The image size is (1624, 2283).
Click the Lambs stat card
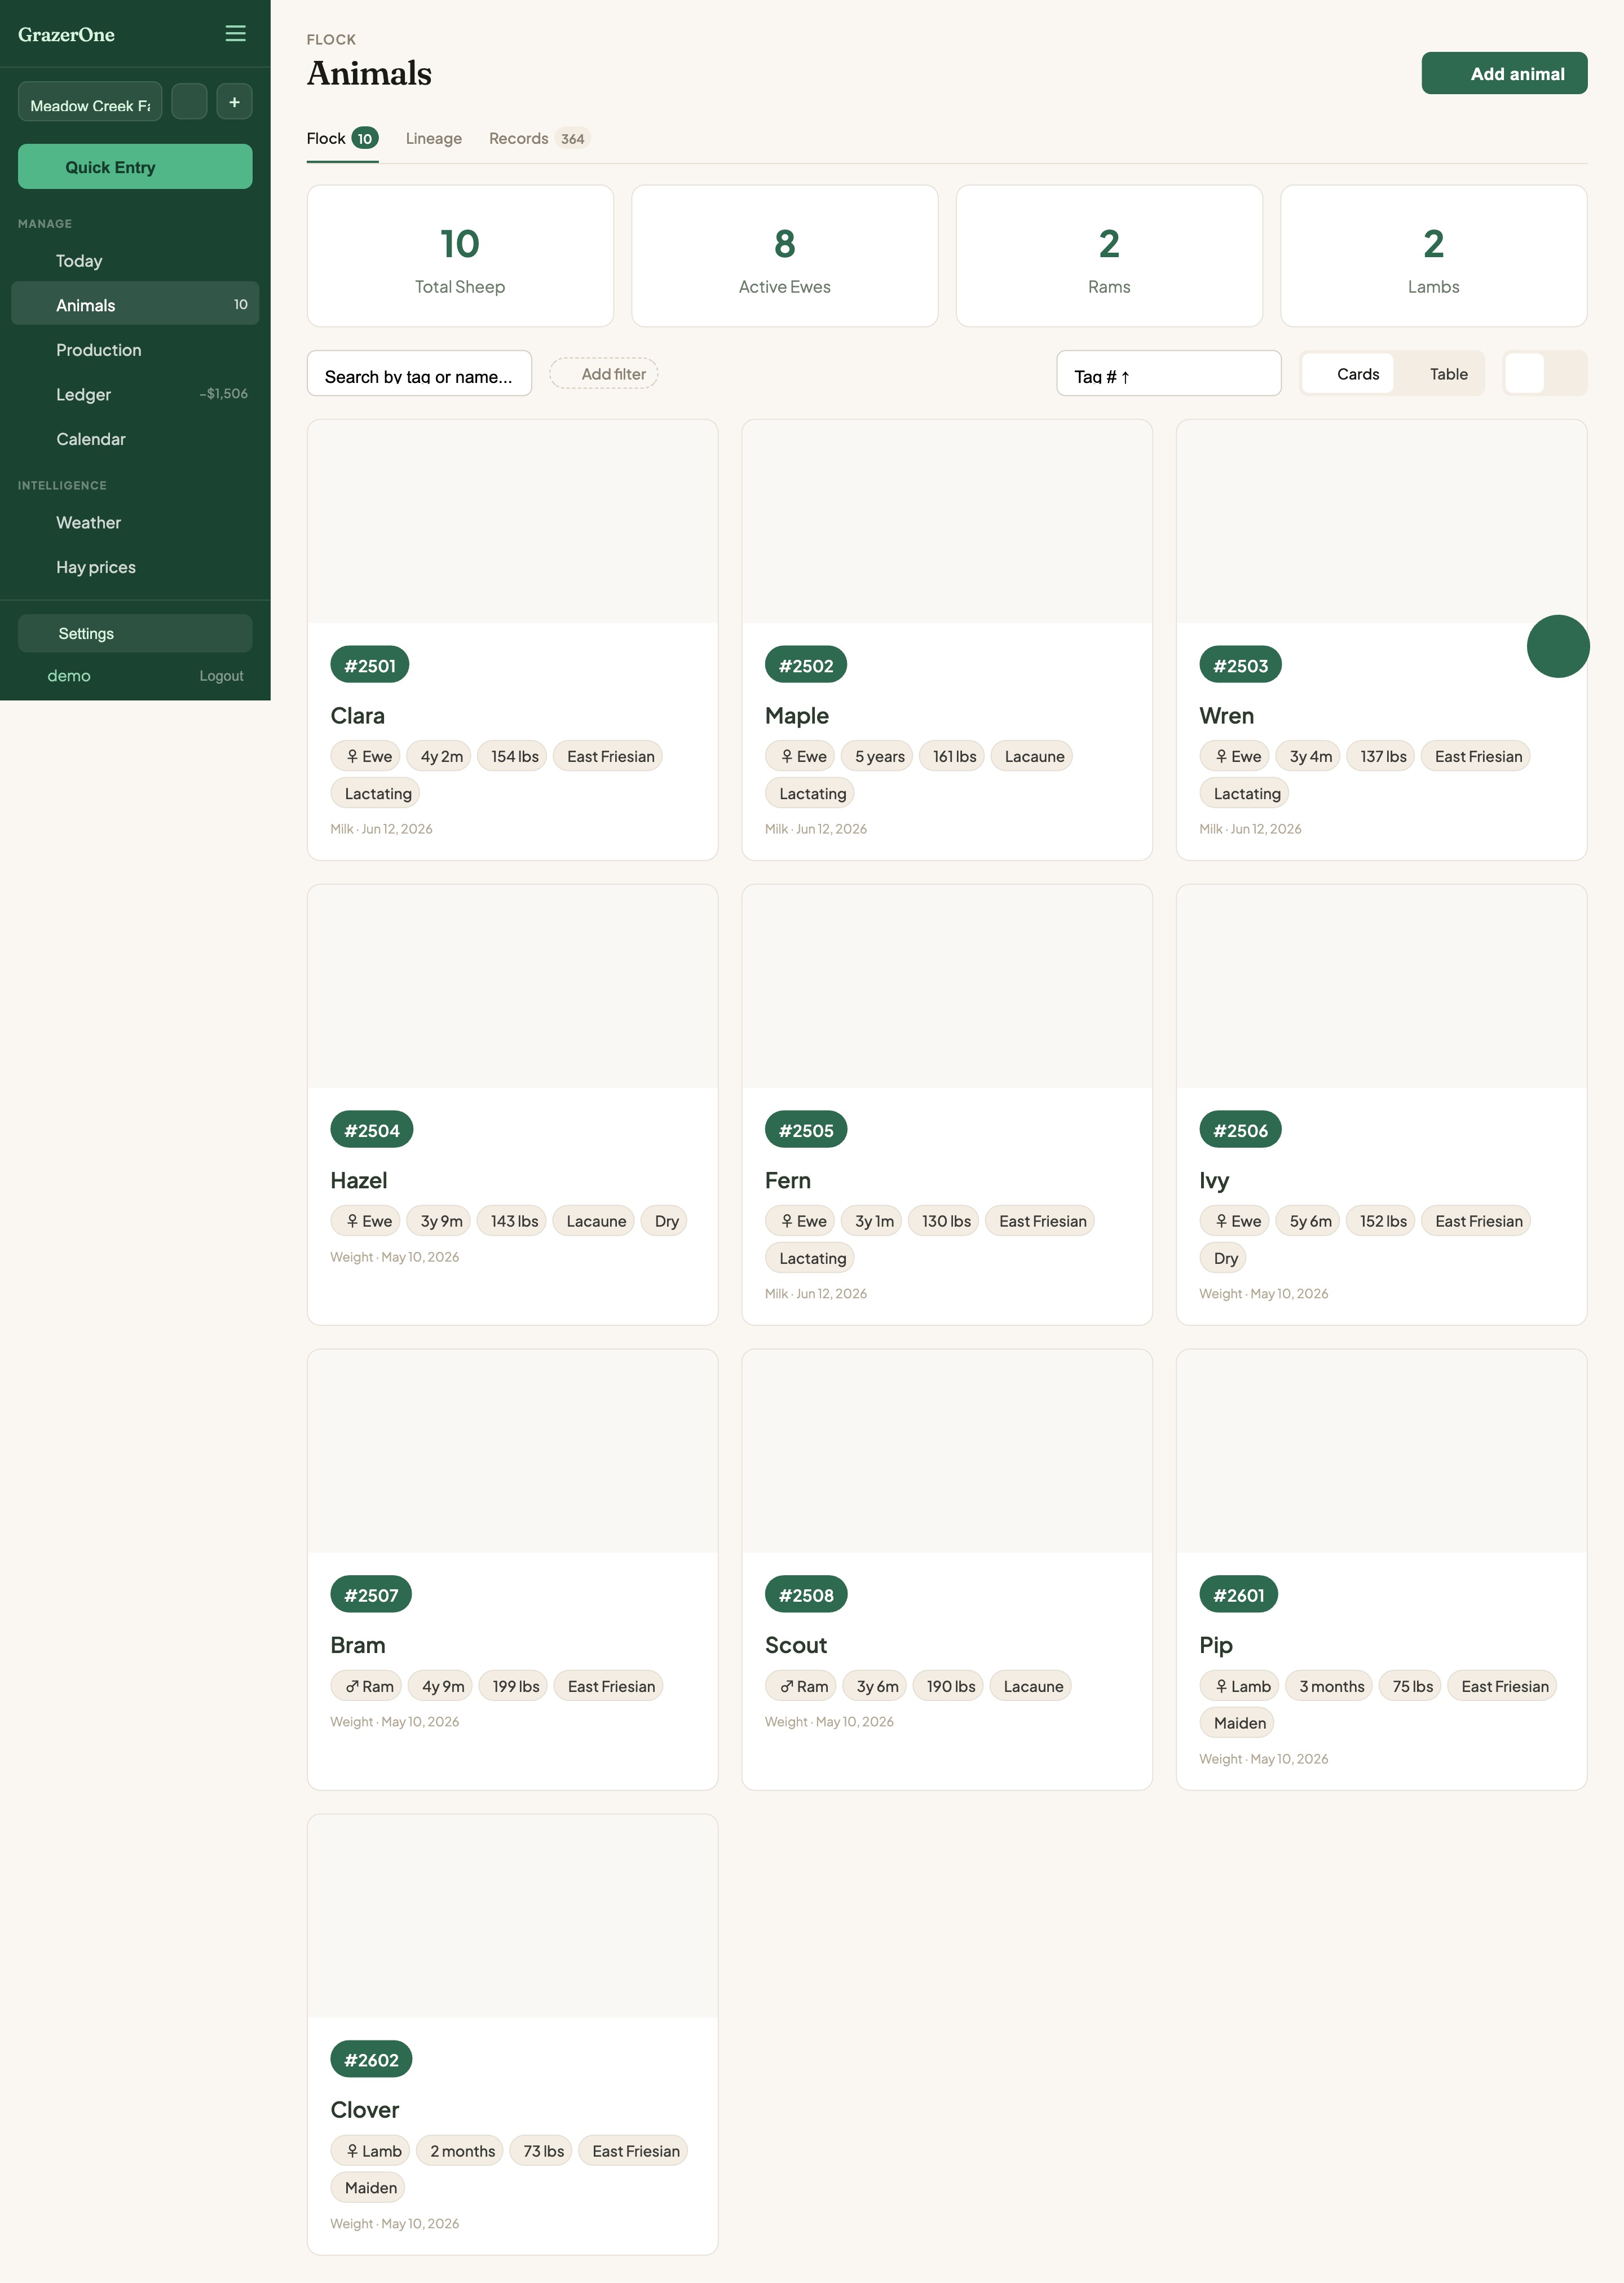[x=1433, y=256]
